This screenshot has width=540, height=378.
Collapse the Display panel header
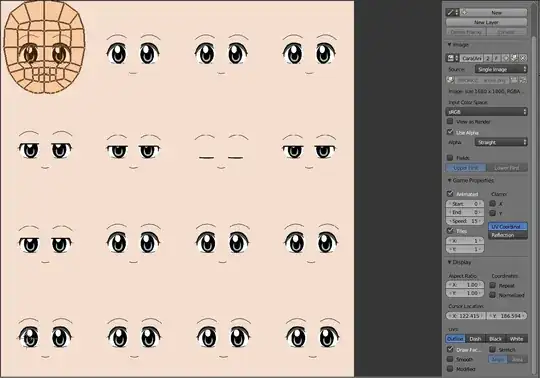(459, 262)
